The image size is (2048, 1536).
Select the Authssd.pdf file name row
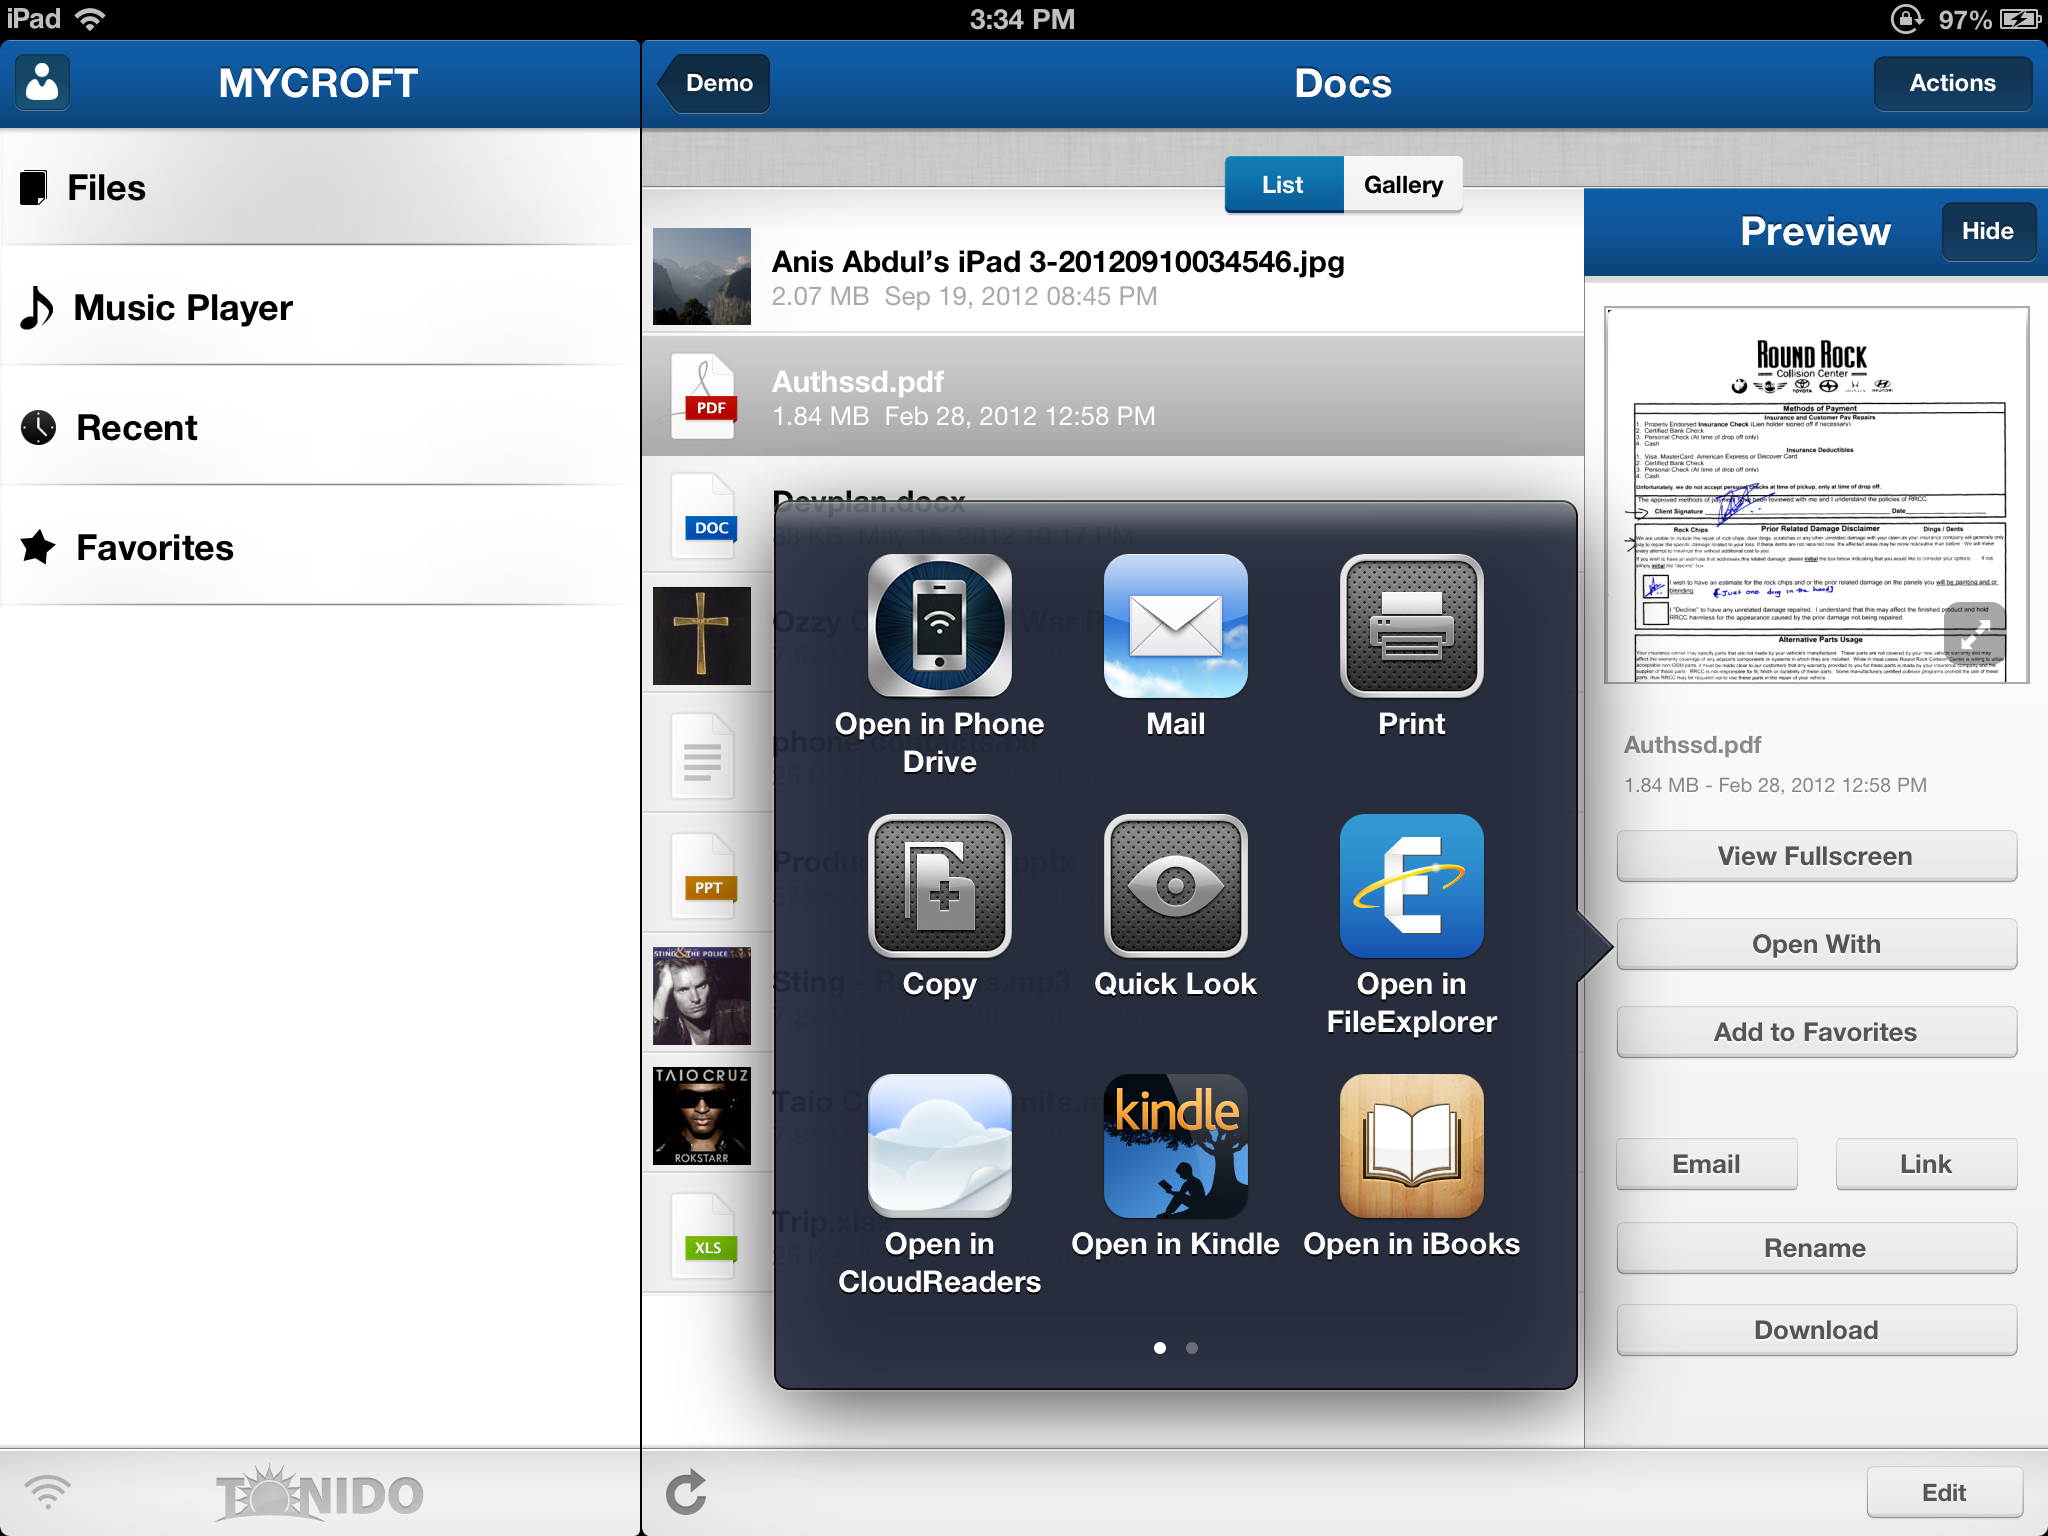tap(1112, 397)
